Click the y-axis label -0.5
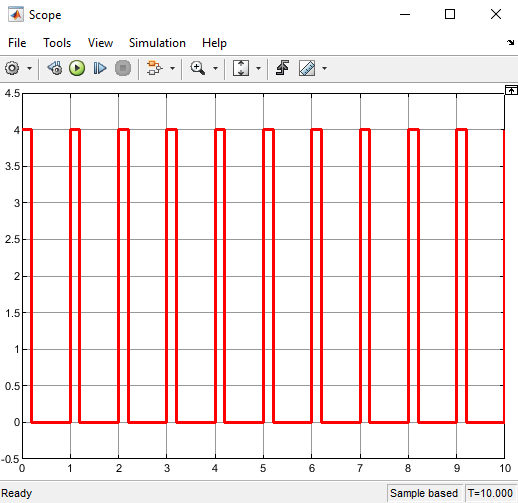This screenshot has width=518, height=503. point(10,459)
